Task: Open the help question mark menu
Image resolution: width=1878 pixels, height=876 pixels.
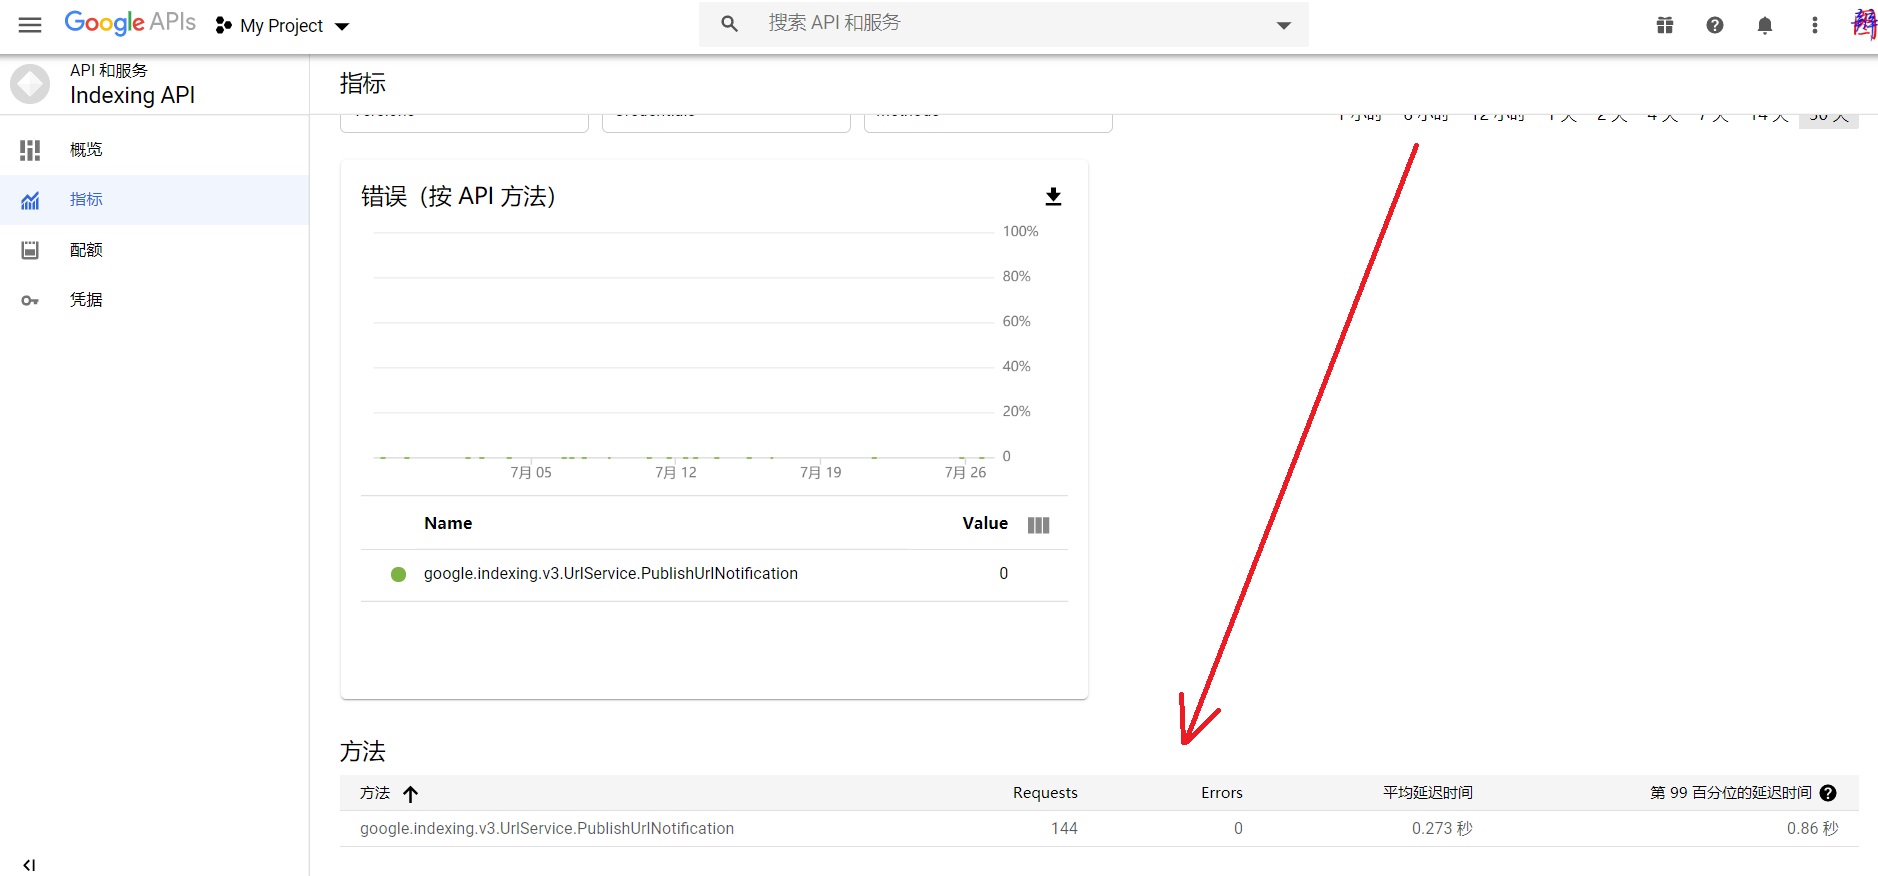Action: 1715,25
